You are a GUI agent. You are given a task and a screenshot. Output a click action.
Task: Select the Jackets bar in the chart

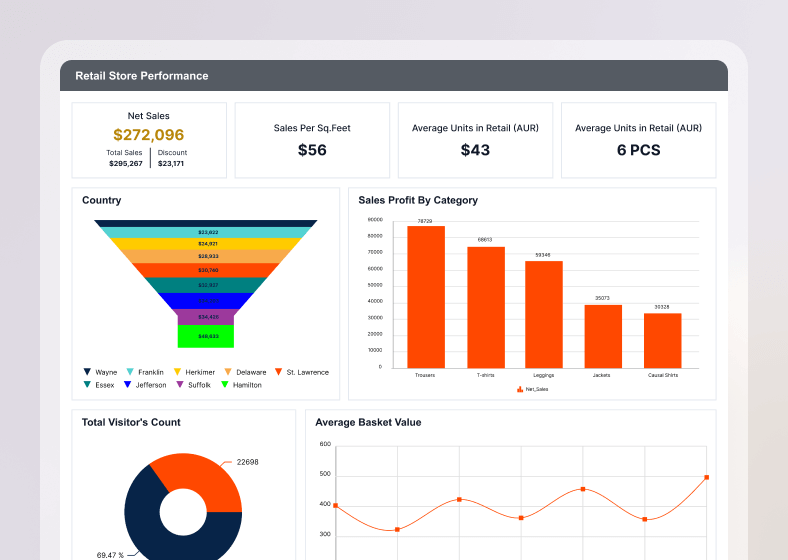[603, 336]
